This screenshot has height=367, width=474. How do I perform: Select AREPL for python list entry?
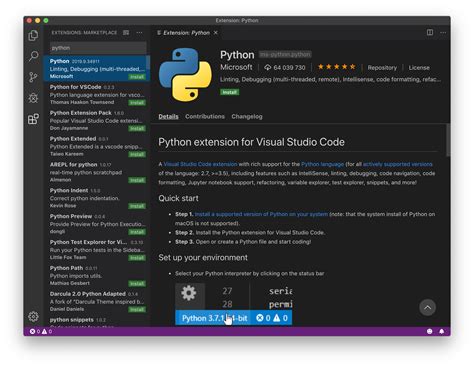pos(96,172)
